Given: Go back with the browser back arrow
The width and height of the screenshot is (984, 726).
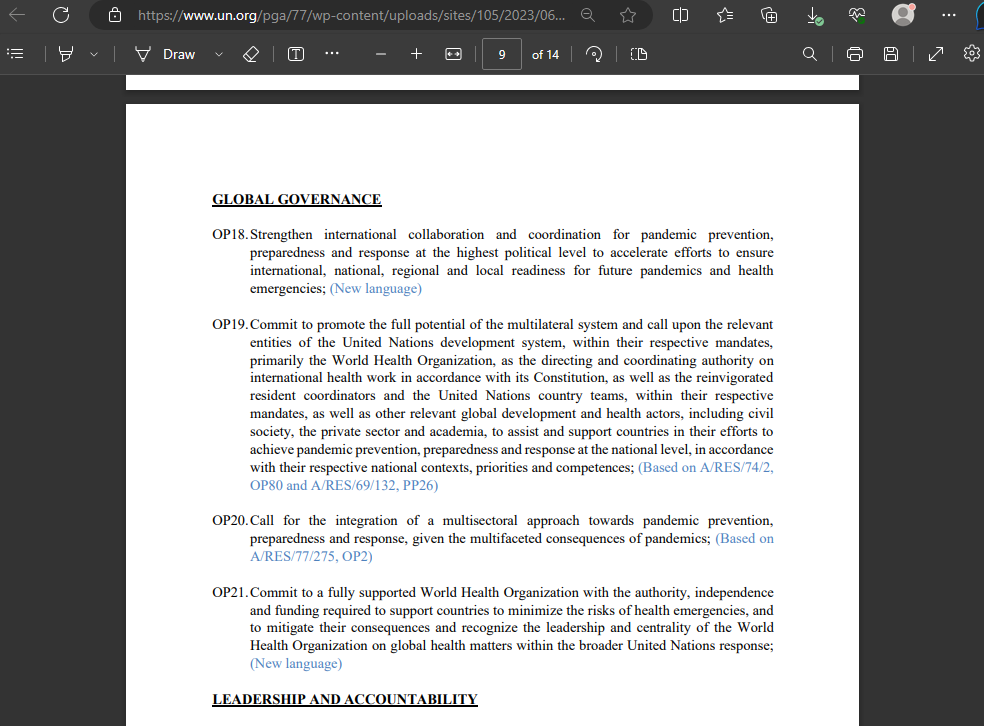Looking at the screenshot, I should pyautogui.click(x=17, y=14).
